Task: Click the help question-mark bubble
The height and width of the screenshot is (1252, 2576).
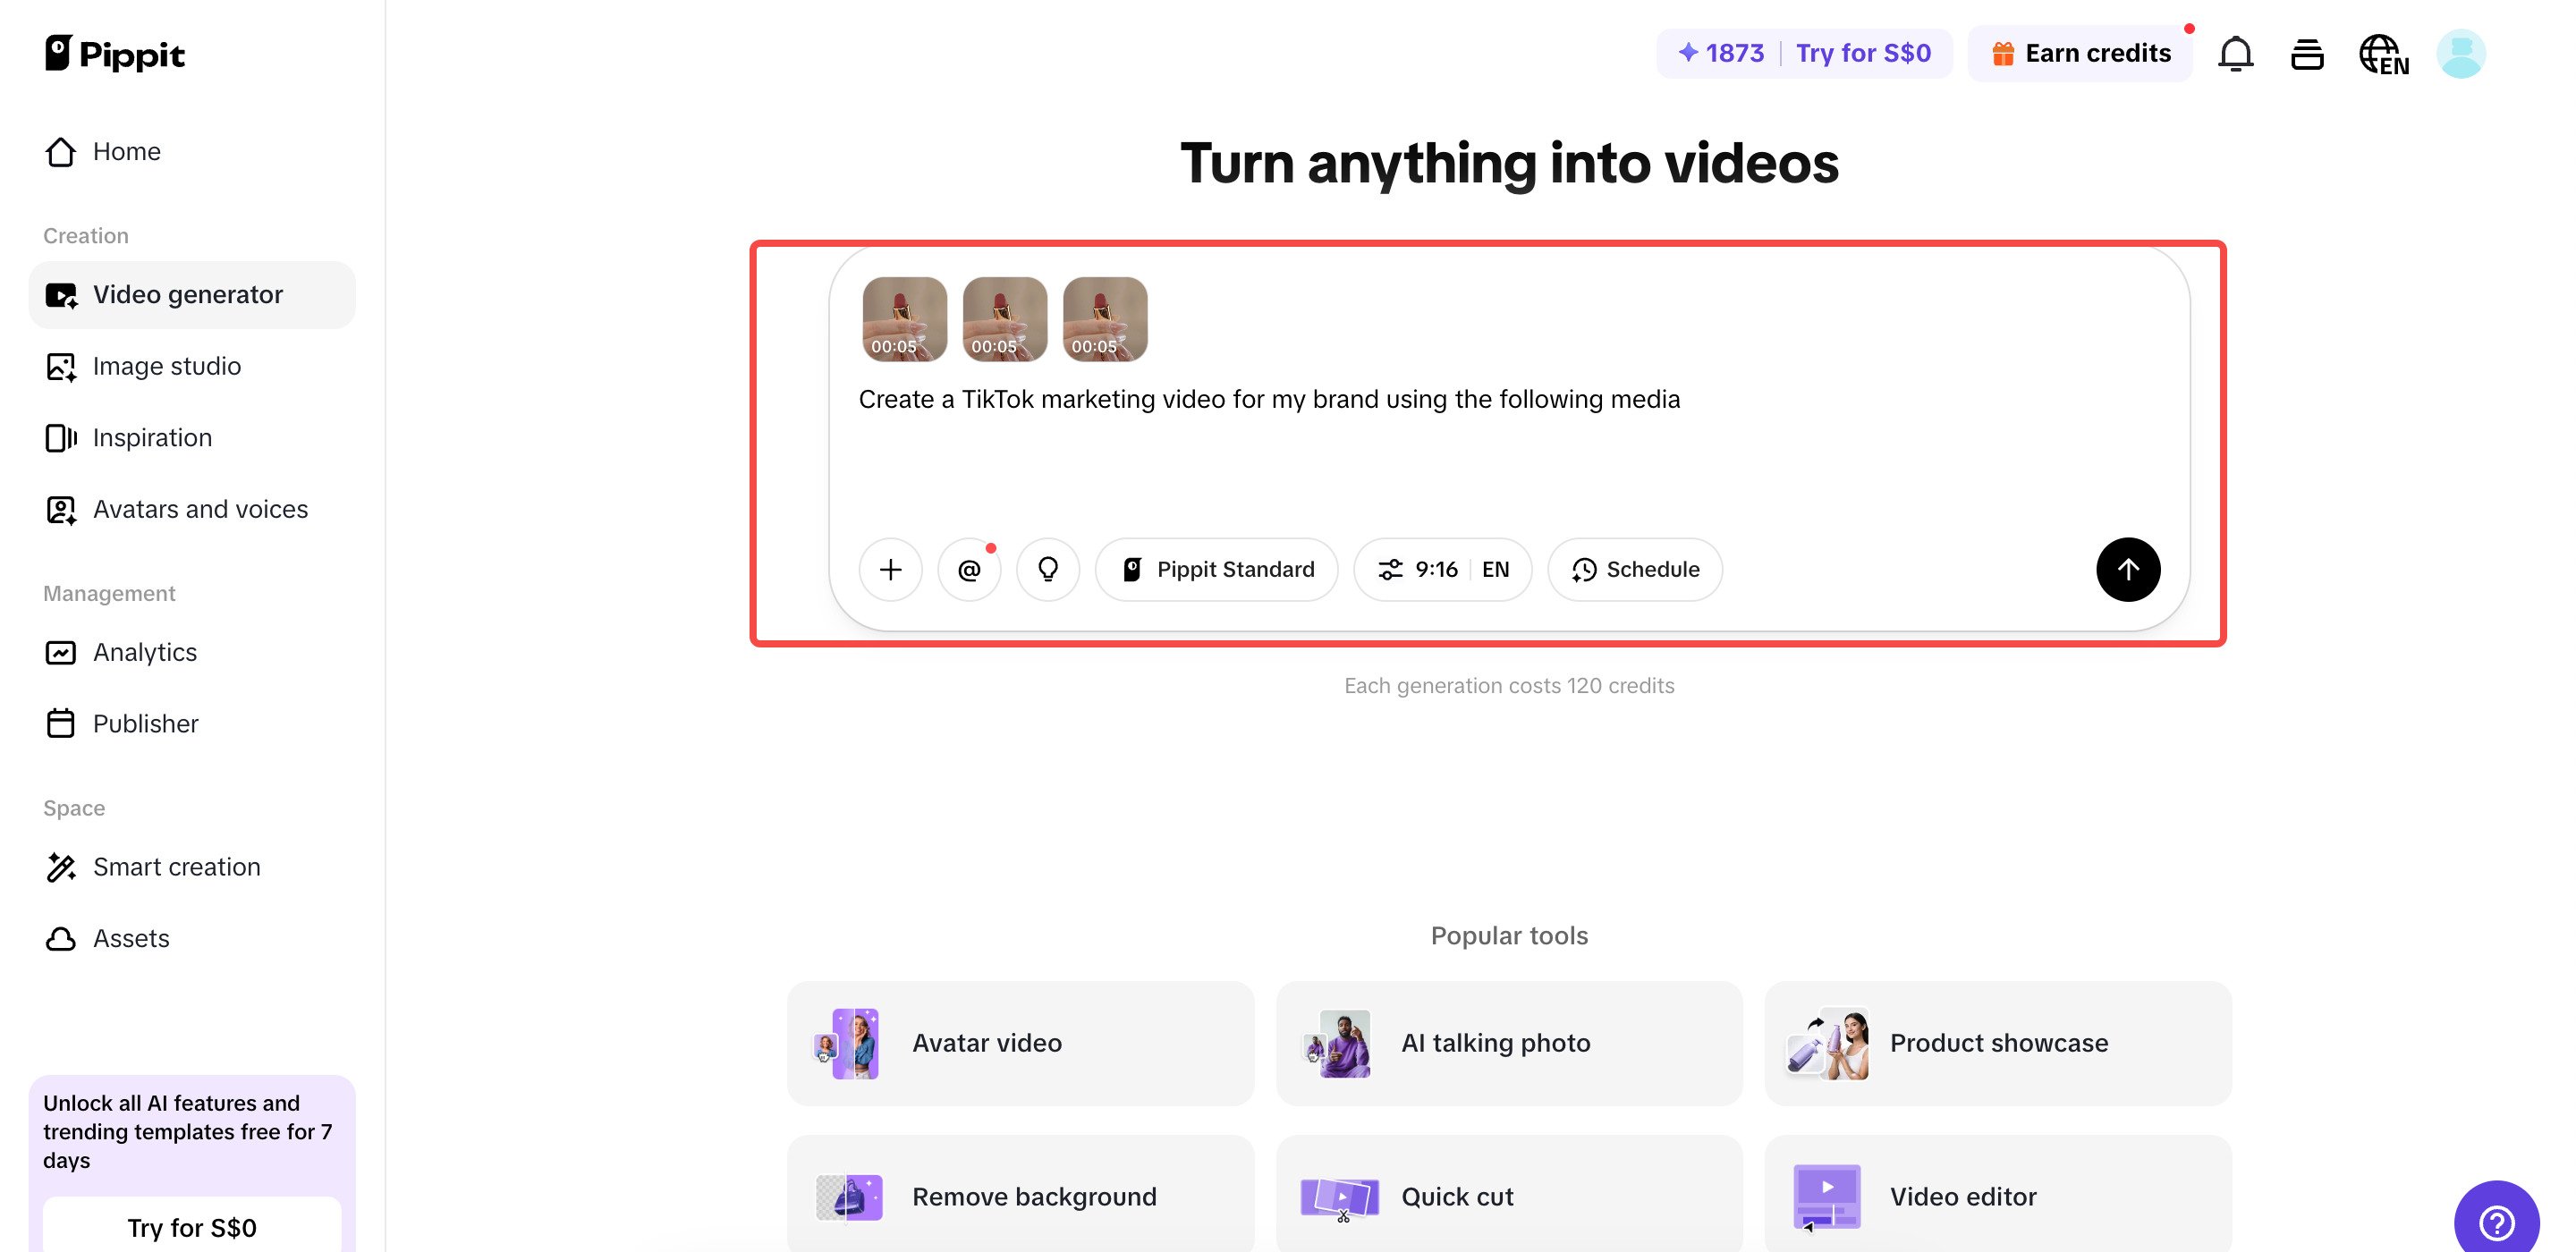Action: point(2496,1222)
